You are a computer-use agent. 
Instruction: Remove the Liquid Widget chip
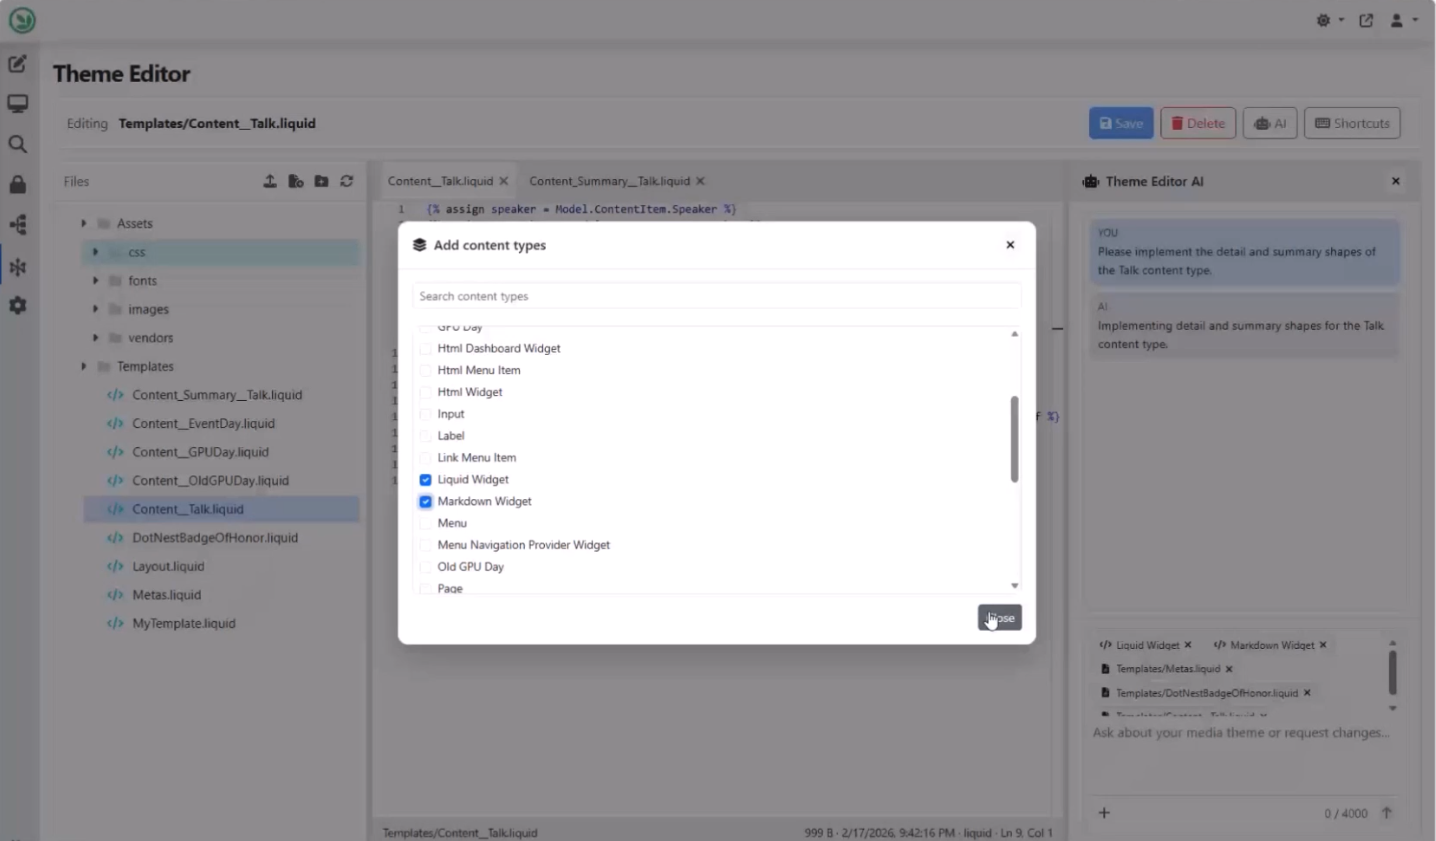[x=1188, y=645]
